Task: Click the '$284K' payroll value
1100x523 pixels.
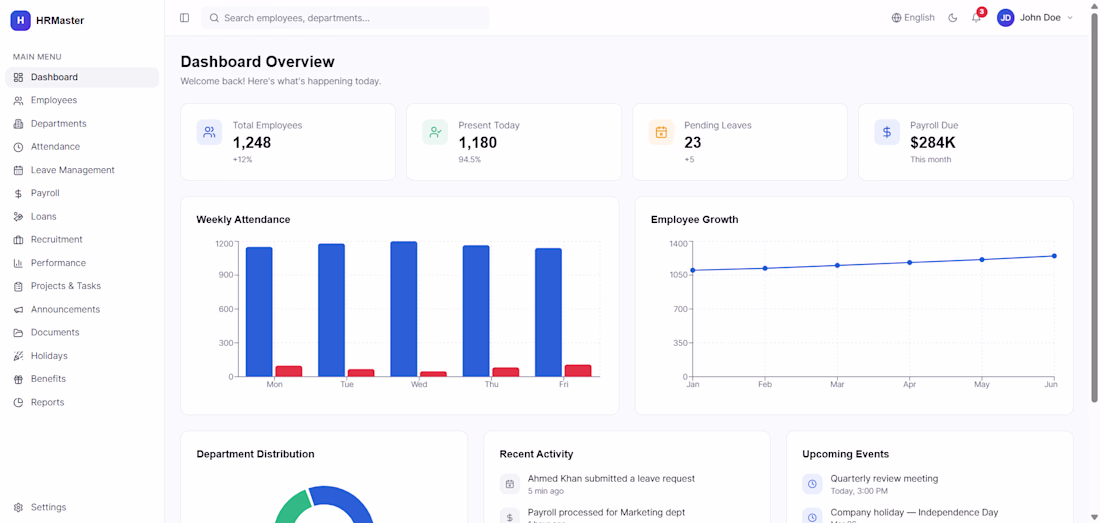Action: [x=933, y=143]
